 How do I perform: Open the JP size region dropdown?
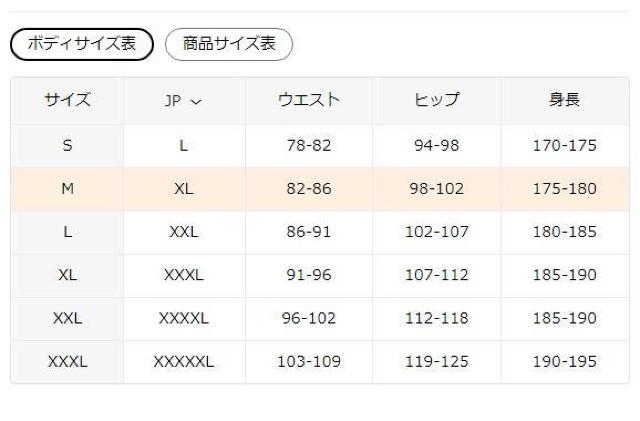coord(184,100)
